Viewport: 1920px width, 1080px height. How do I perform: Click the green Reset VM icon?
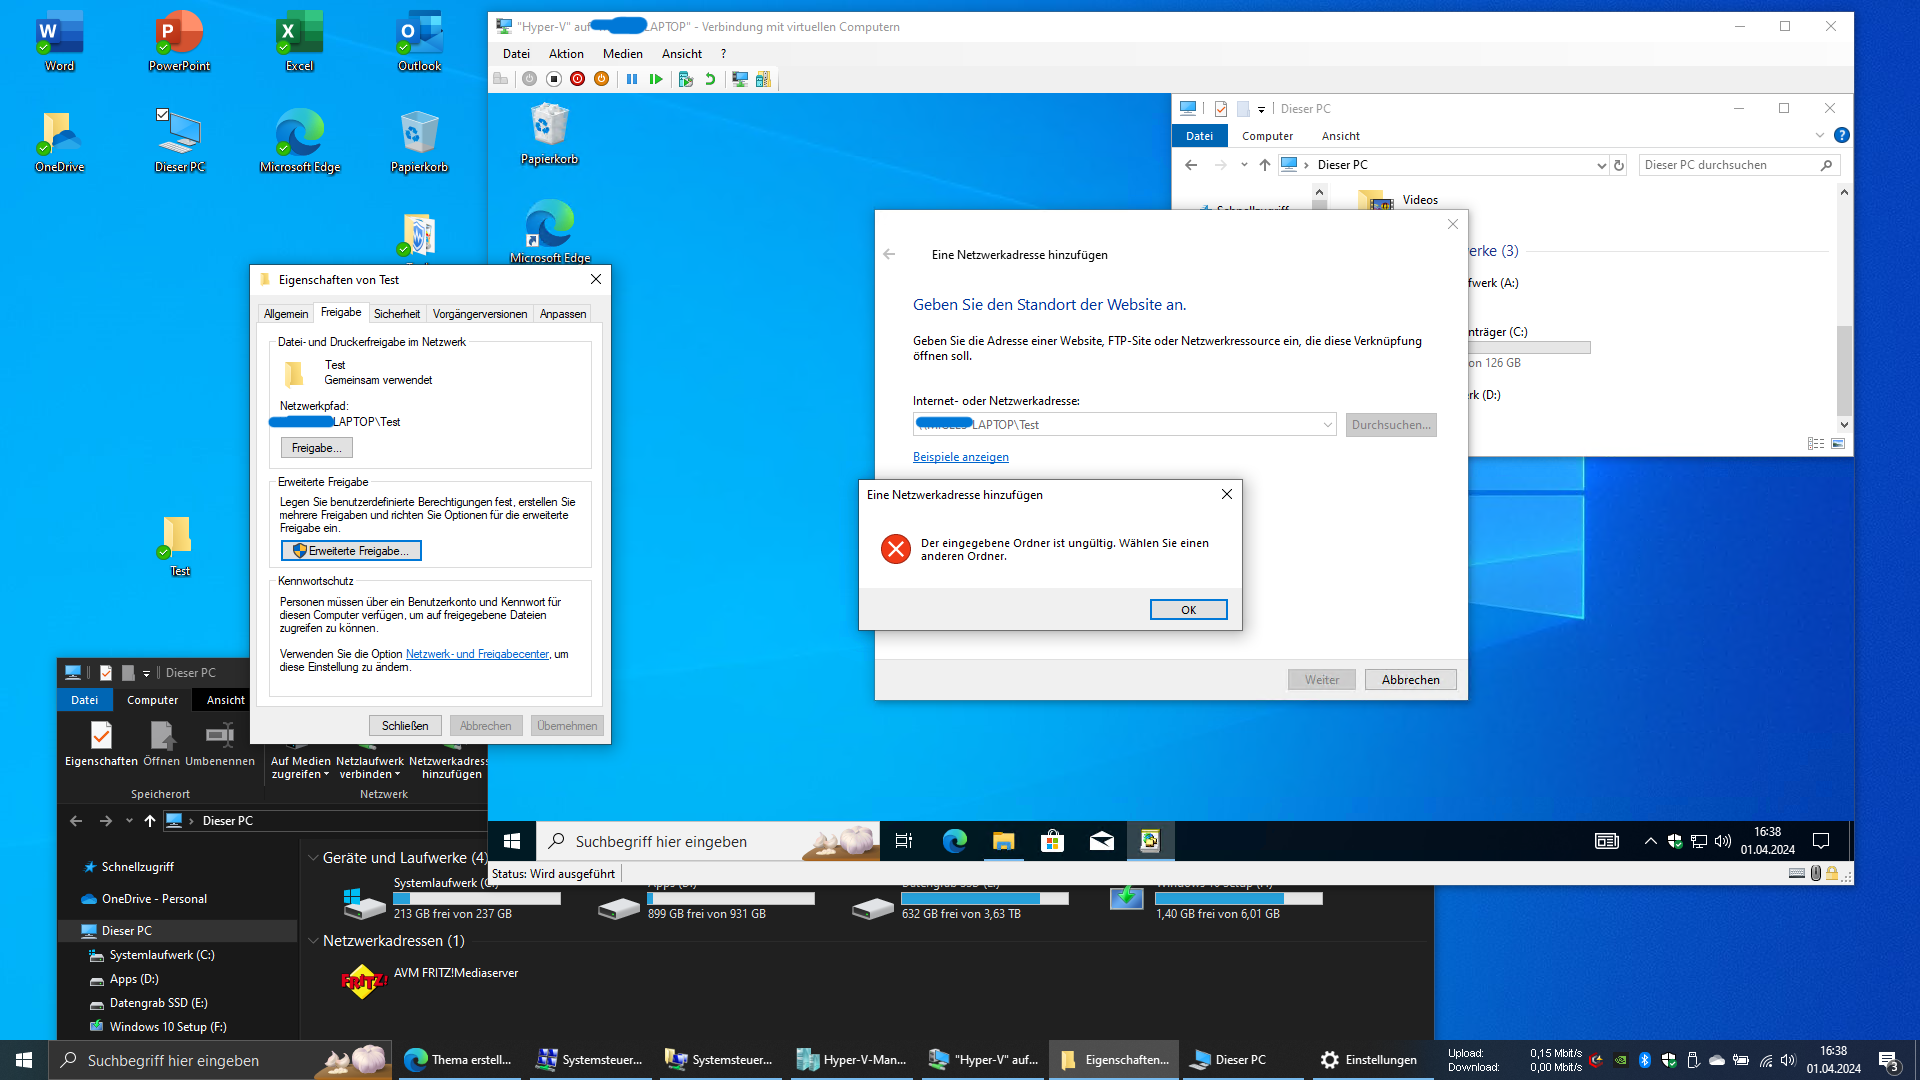pos(656,79)
